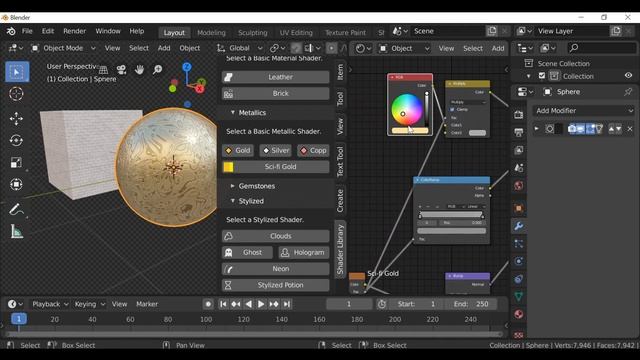
Task: Click the Blender logo menu icon
Action: [11, 31]
